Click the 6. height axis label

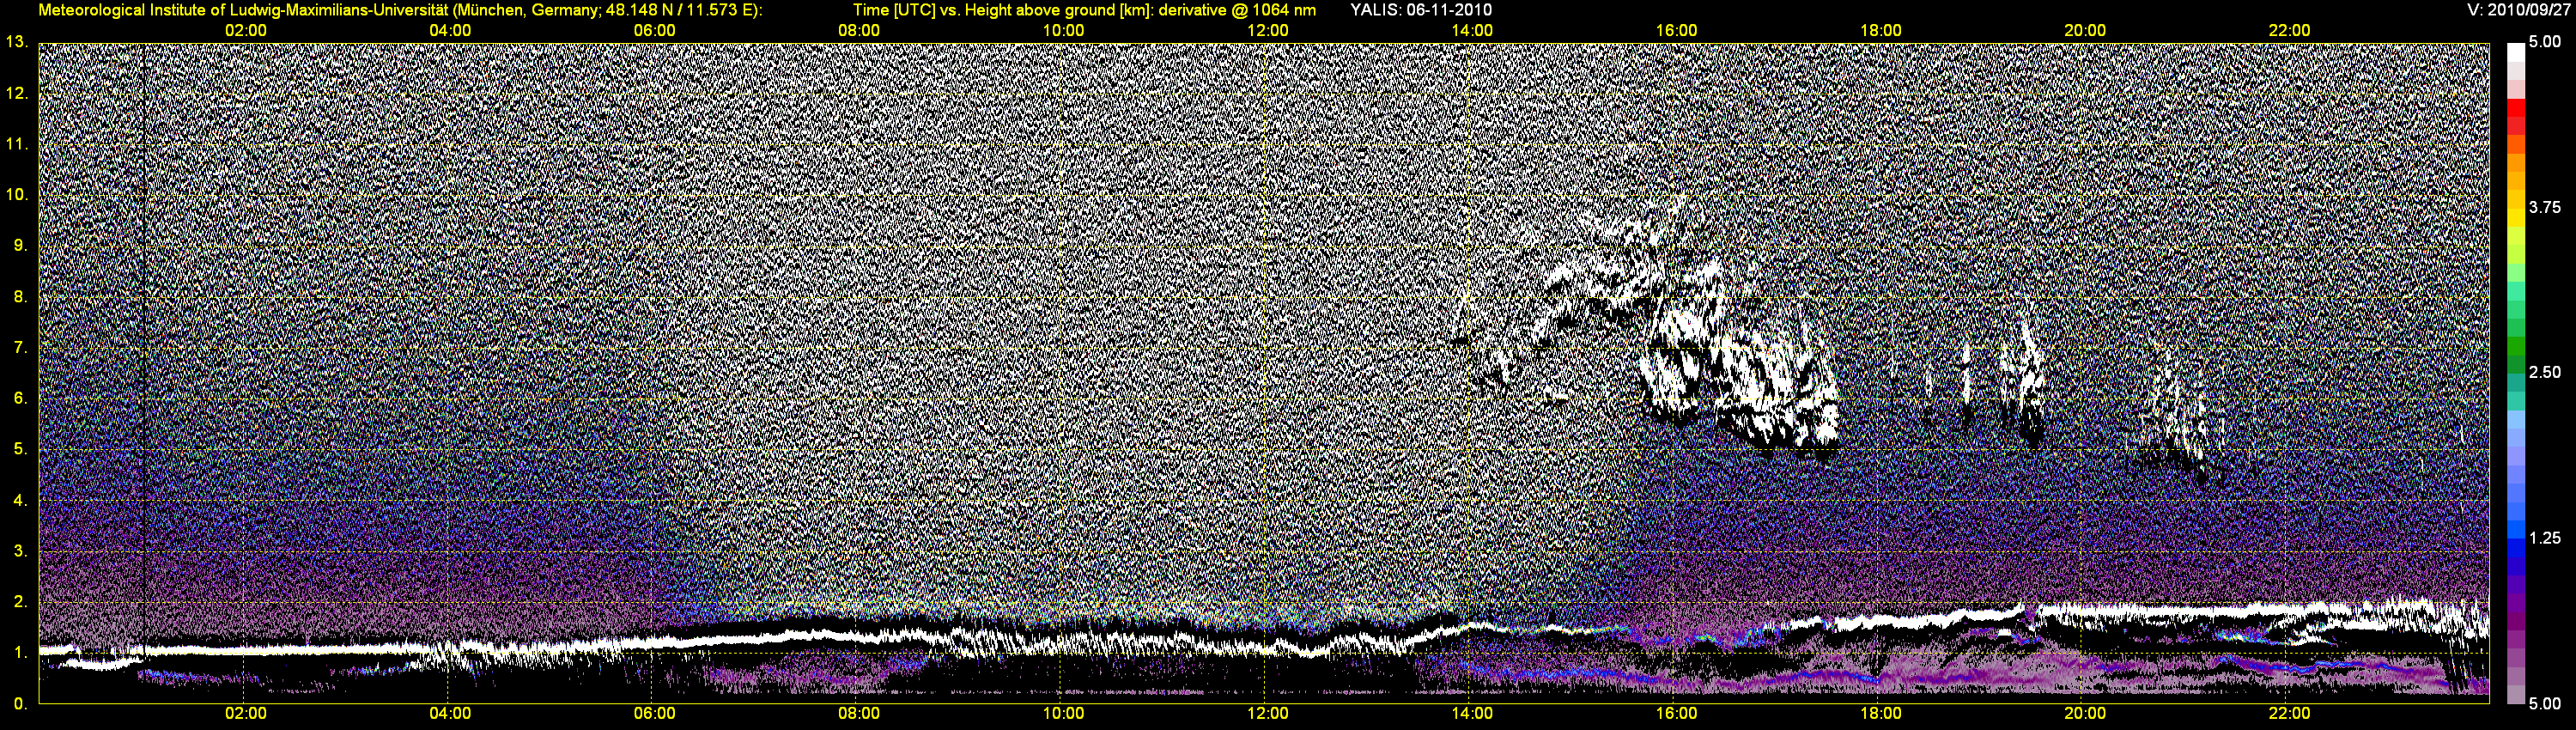click(x=20, y=398)
